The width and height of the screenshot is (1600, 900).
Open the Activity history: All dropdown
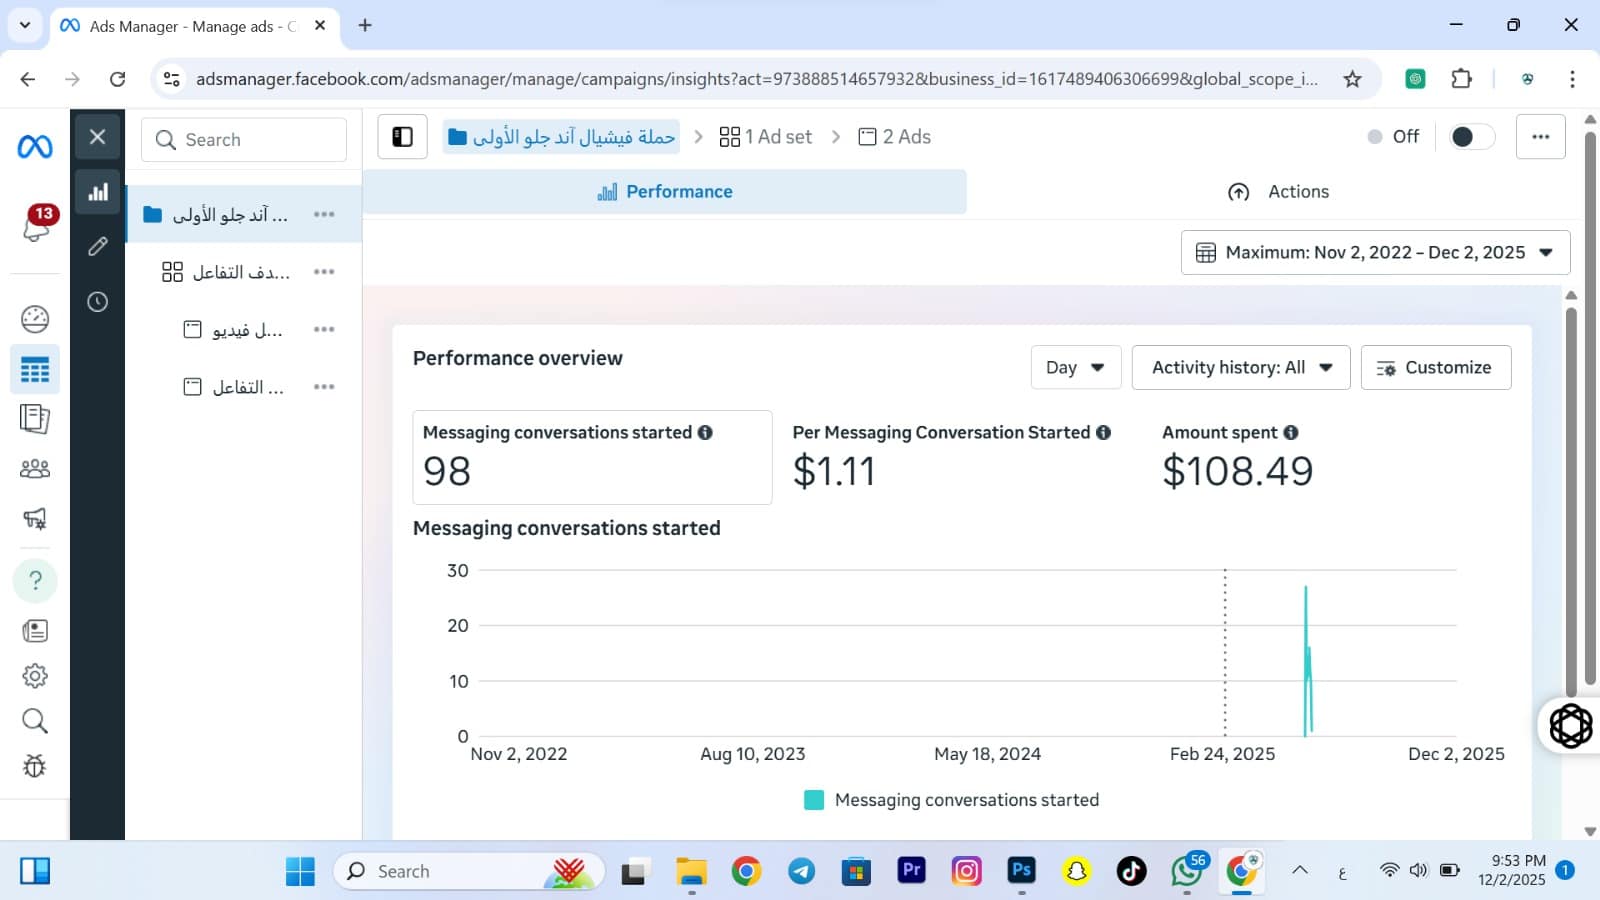click(x=1241, y=368)
